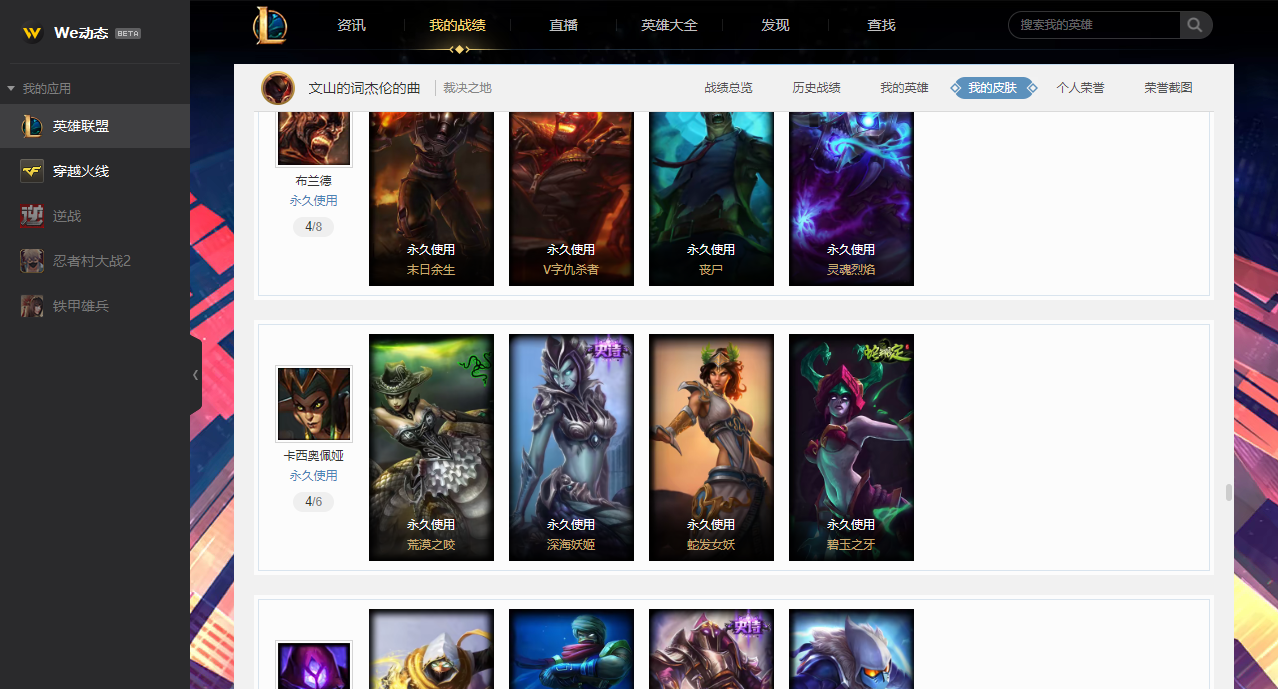Open the 逆战 sidebar app icon
Image resolution: width=1278 pixels, height=689 pixels.
(x=32, y=216)
